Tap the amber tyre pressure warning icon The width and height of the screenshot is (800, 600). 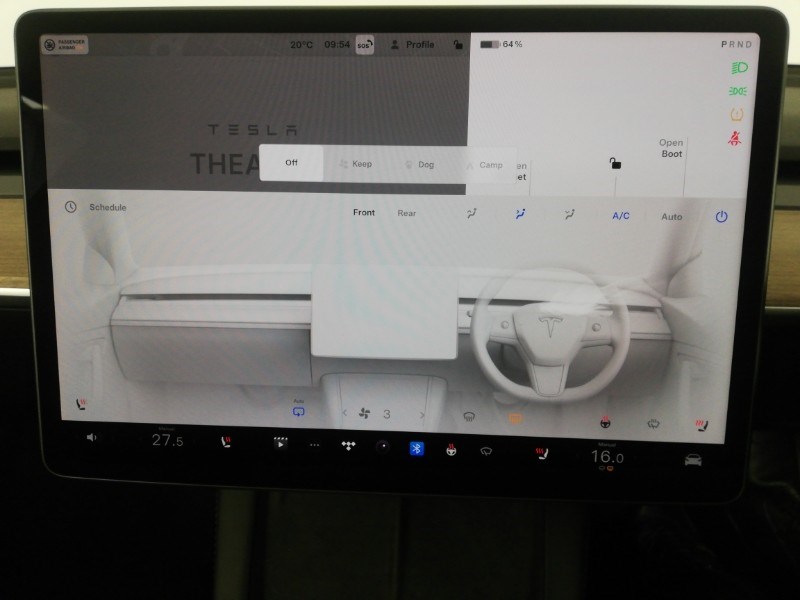(736, 115)
